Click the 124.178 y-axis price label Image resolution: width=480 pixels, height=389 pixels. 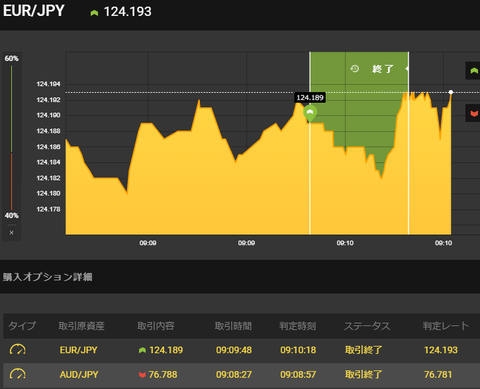48,209
